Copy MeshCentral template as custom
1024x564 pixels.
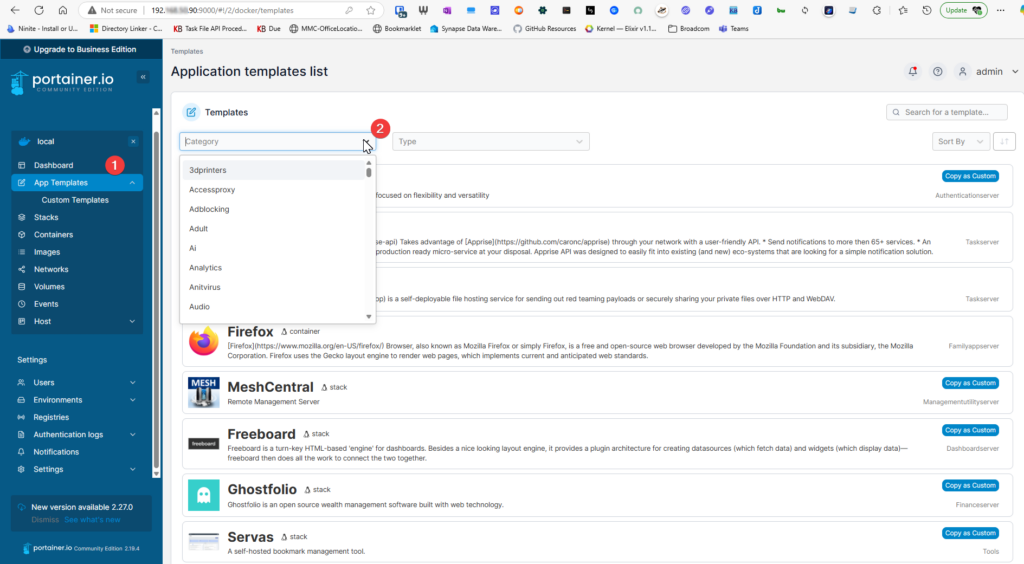pyautogui.click(x=969, y=383)
